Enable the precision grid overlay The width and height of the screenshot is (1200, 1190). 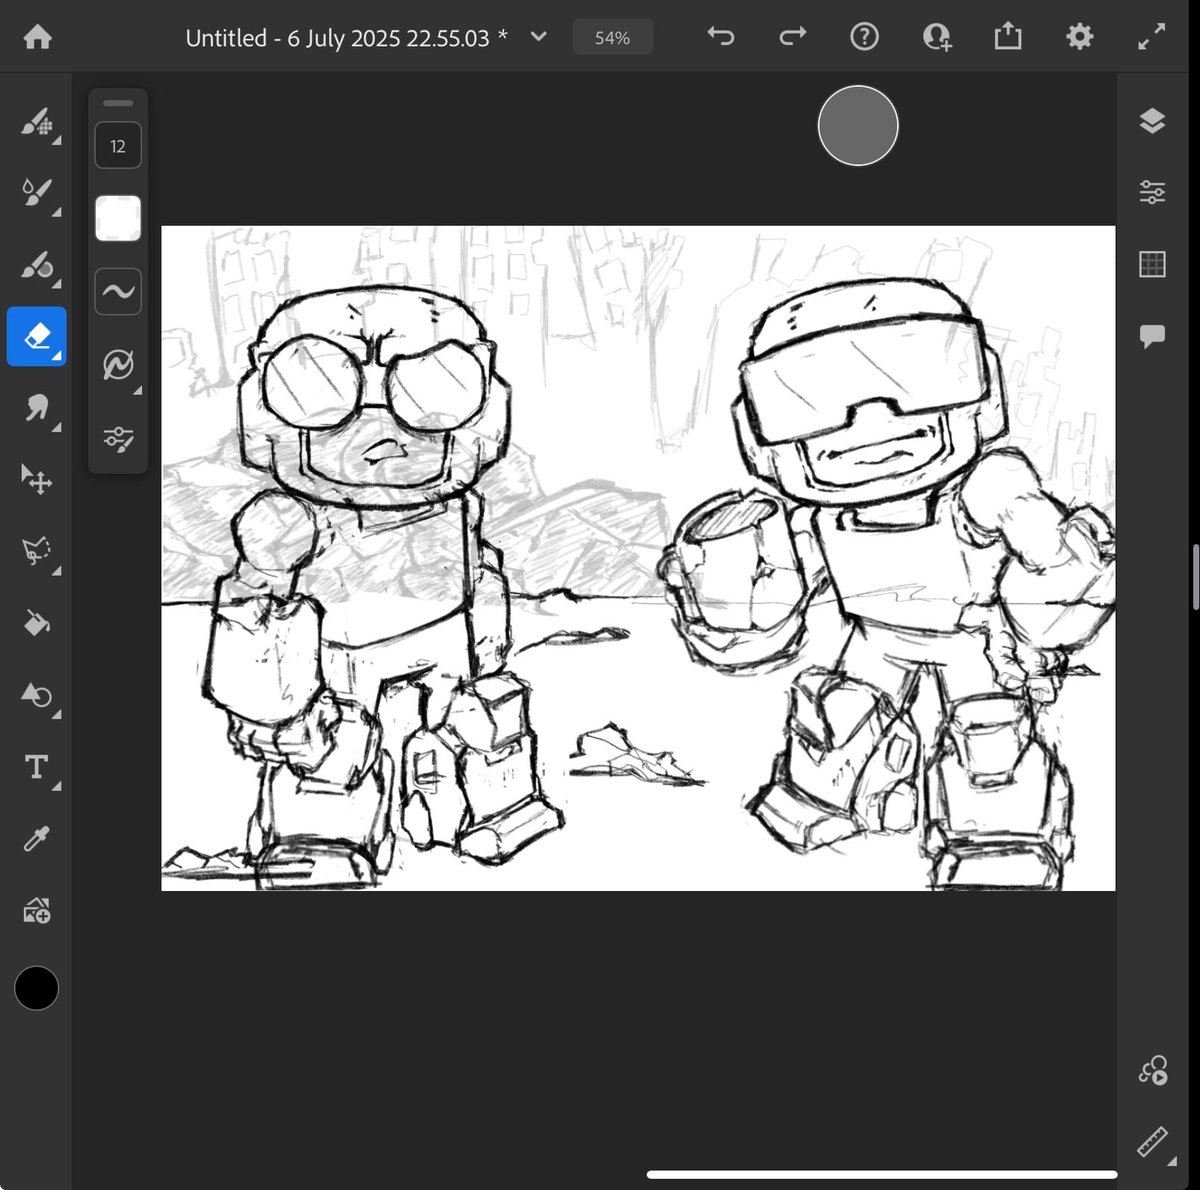(1152, 264)
